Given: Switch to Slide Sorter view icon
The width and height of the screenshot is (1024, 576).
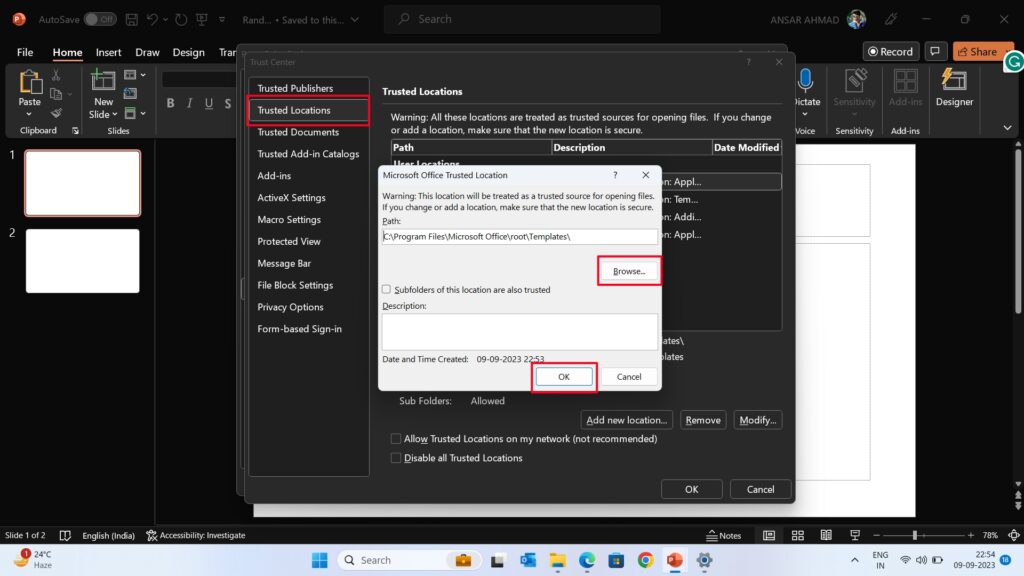Looking at the screenshot, I should coord(797,536).
